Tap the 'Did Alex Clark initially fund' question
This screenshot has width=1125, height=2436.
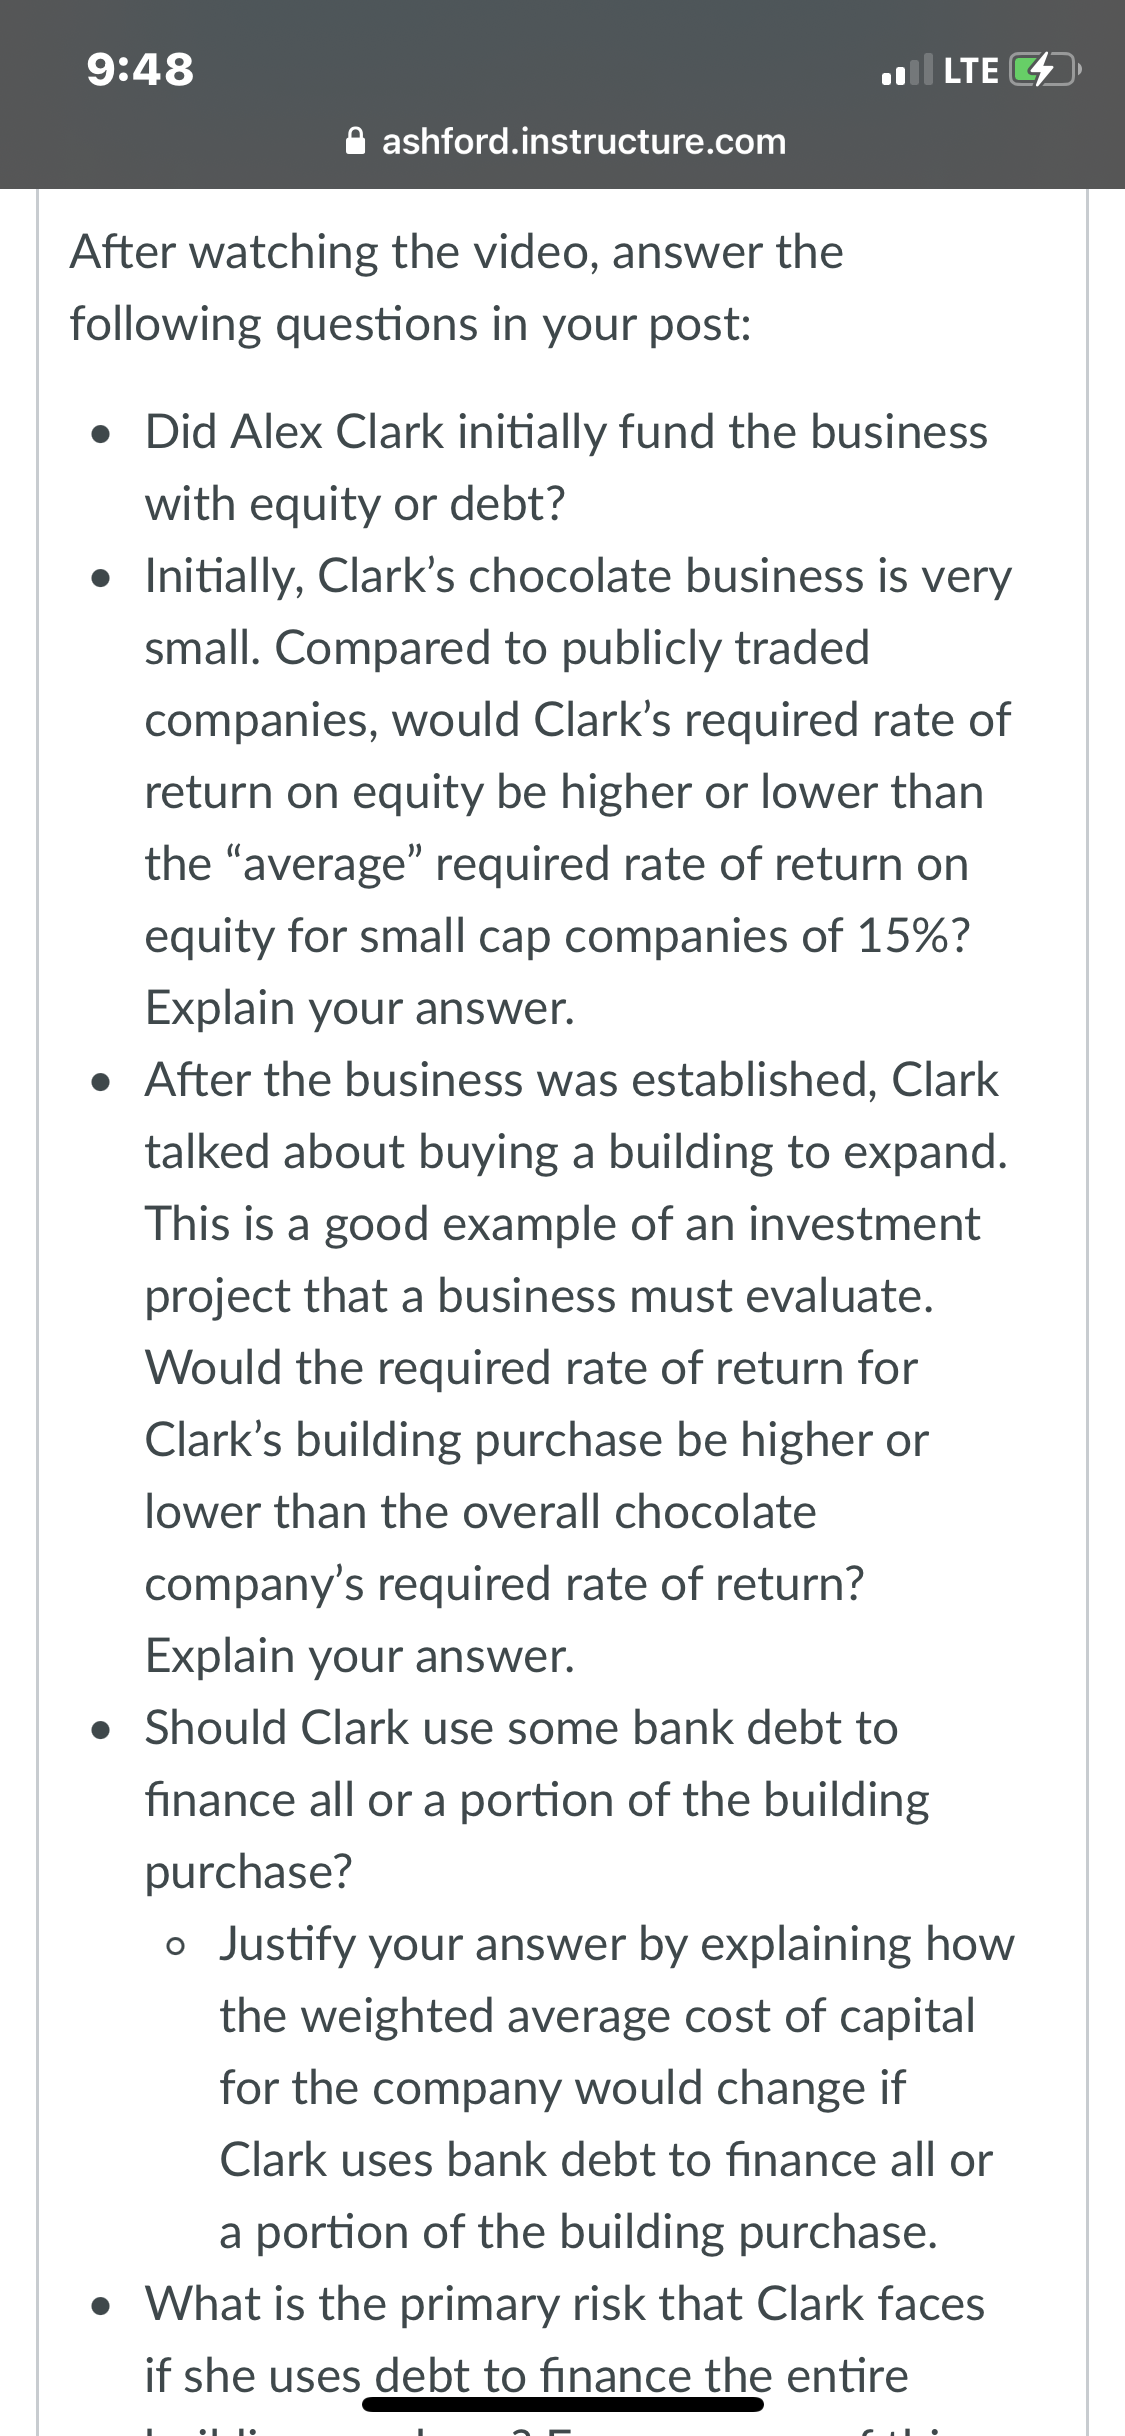click(566, 468)
